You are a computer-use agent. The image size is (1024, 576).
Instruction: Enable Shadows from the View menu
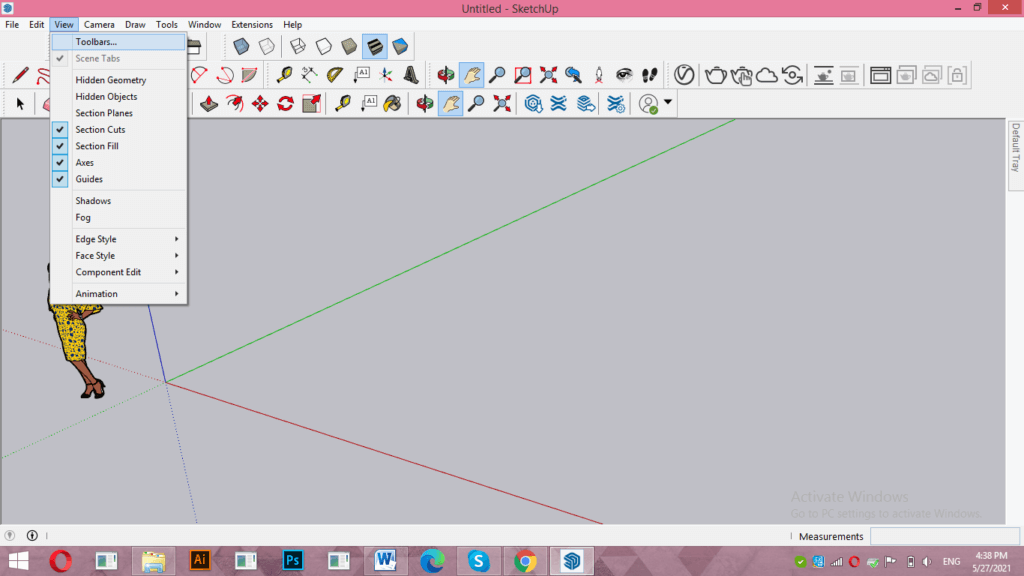pos(92,200)
